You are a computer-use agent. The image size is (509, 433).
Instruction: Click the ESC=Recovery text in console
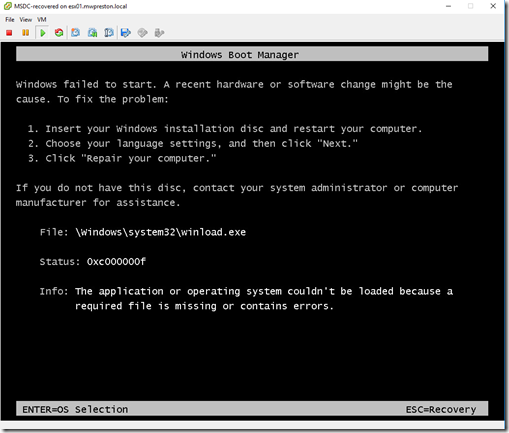441,409
